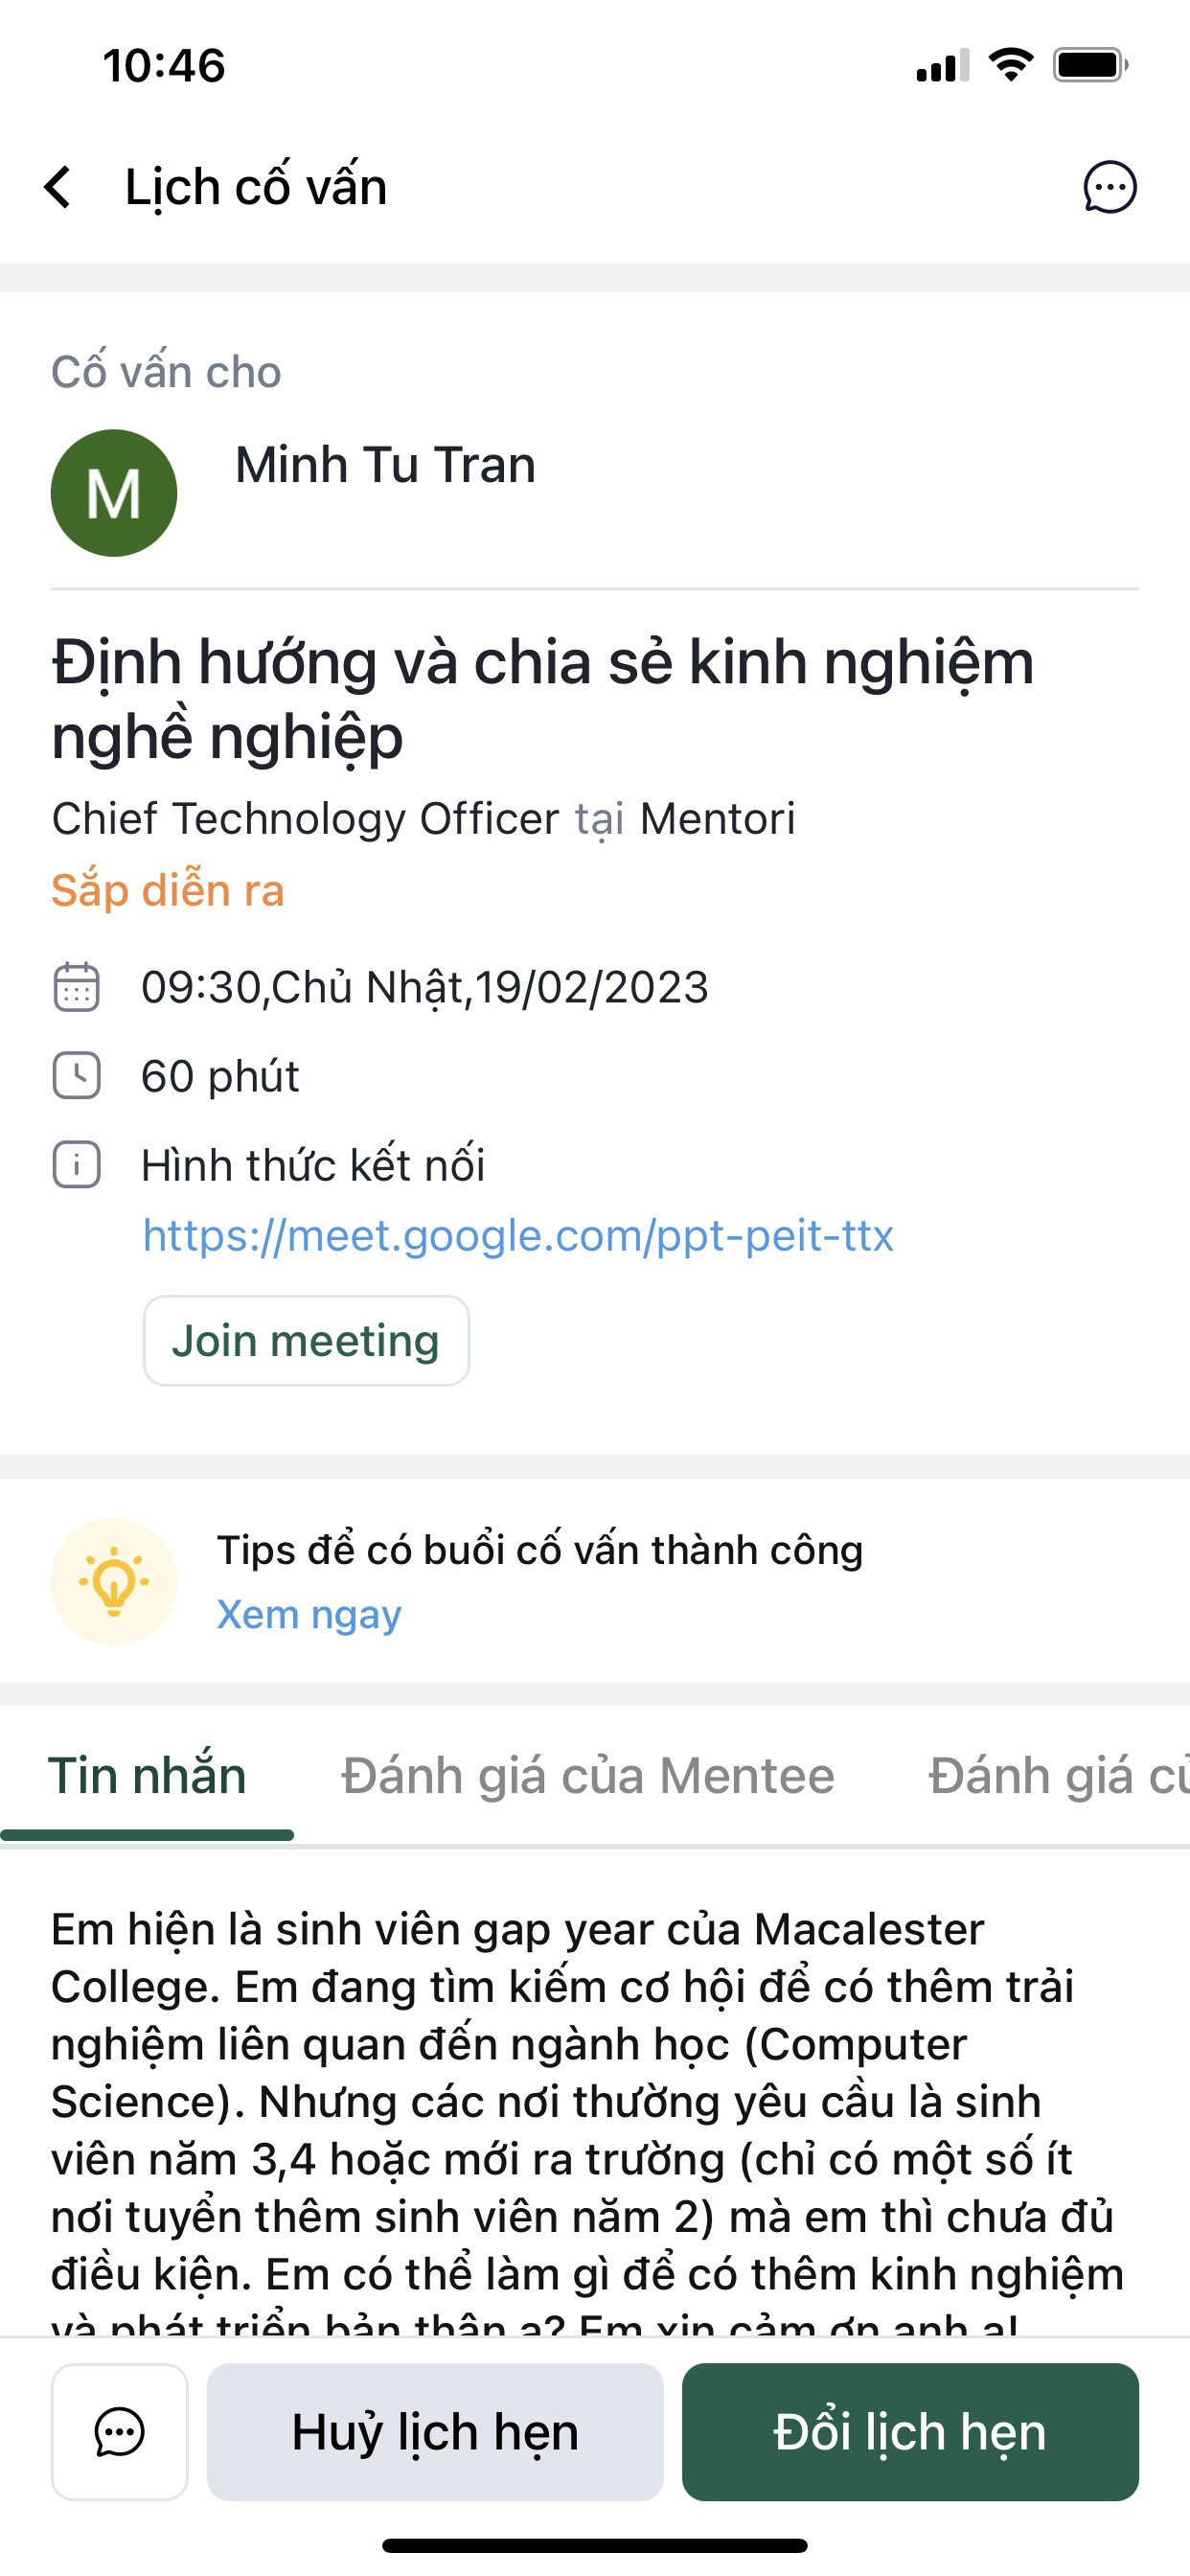Screen dimensions: 1190x2576
Task: Tap Huỷ lịch hẹn to cancel appointment
Action: tap(435, 2432)
